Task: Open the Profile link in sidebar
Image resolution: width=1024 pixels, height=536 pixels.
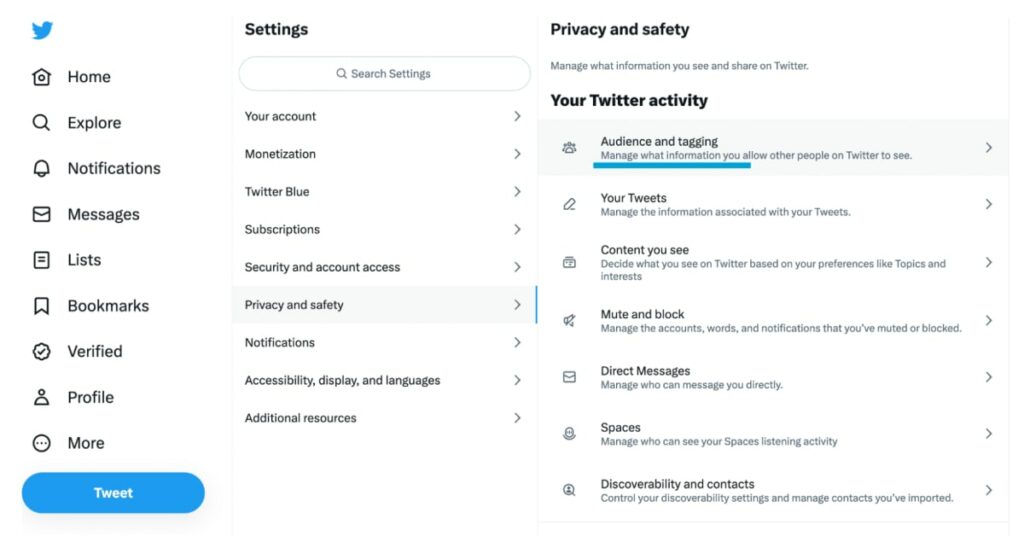Action: [x=89, y=397]
